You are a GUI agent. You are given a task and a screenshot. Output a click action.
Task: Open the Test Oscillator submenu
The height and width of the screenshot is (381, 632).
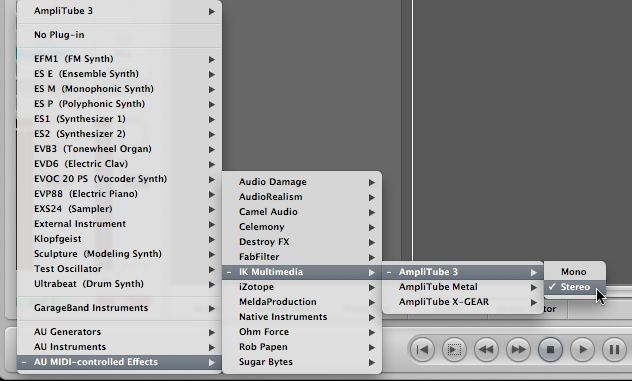coord(119,269)
